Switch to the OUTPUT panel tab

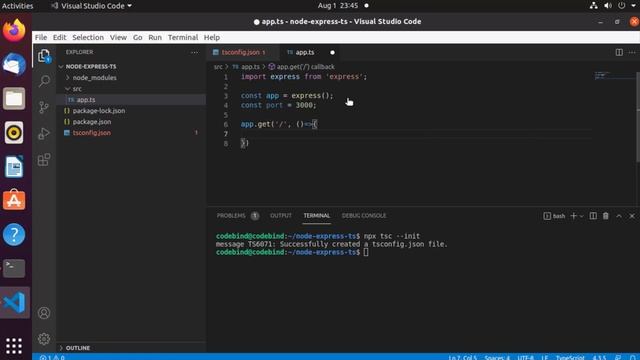coord(281,216)
